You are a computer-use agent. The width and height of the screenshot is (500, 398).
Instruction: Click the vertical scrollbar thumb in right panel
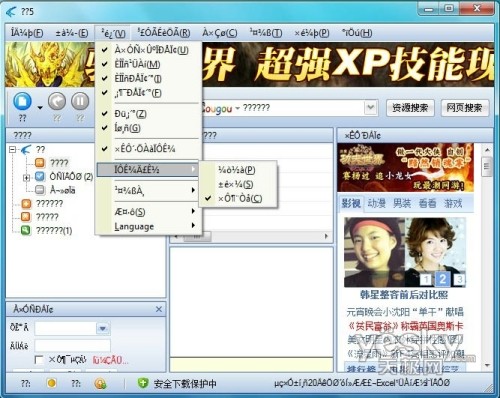click(487, 166)
